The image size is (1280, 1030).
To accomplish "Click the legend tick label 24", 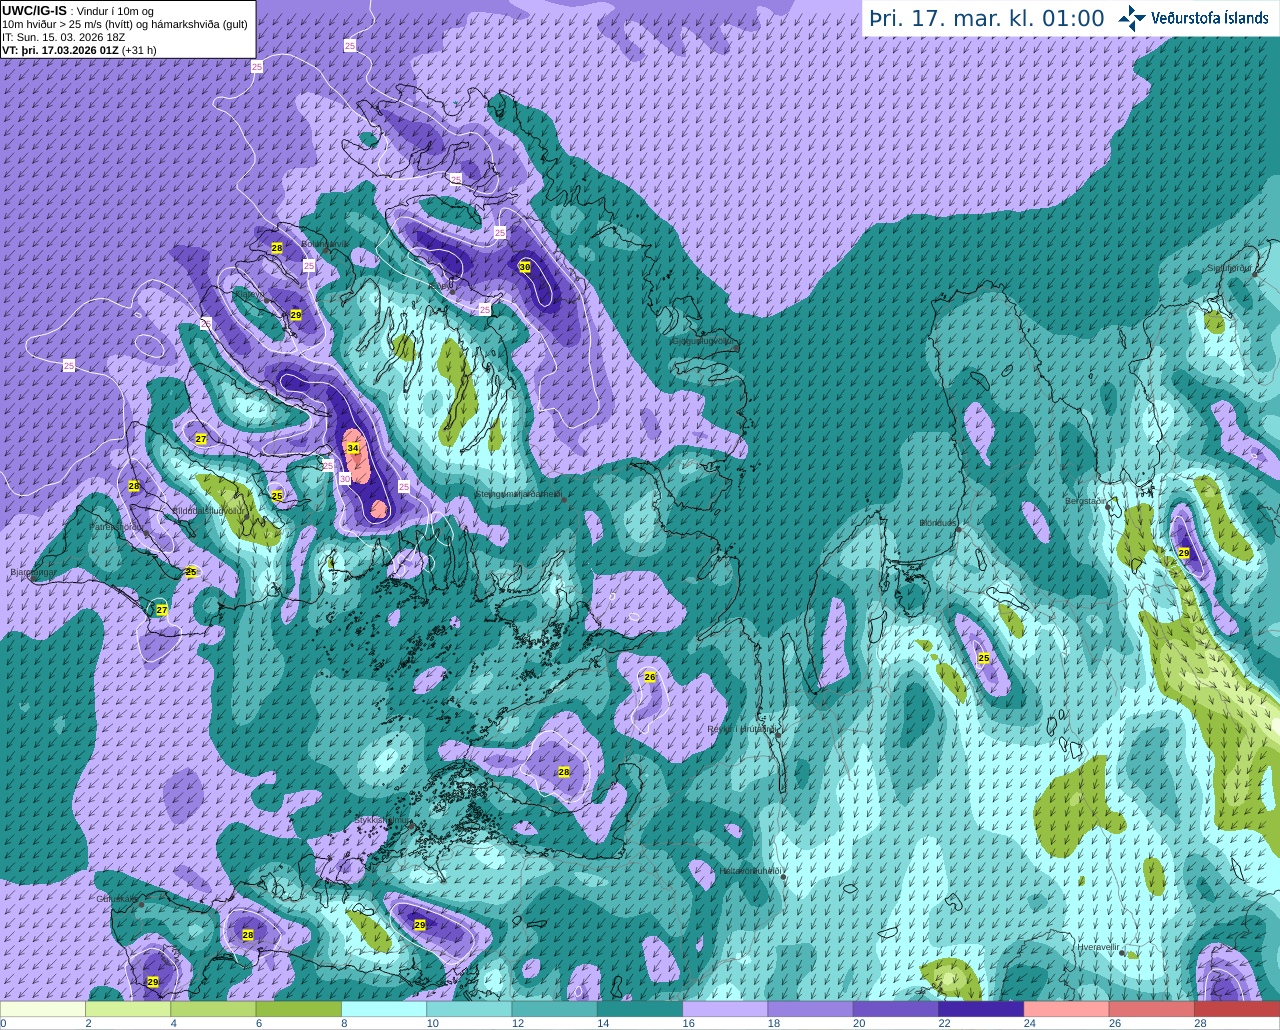I will pos(1029,1023).
